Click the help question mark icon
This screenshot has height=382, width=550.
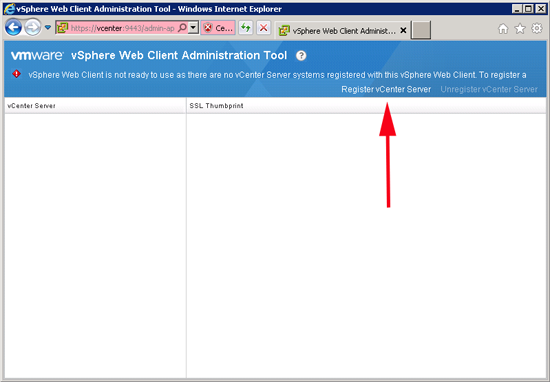pyautogui.click(x=301, y=55)
